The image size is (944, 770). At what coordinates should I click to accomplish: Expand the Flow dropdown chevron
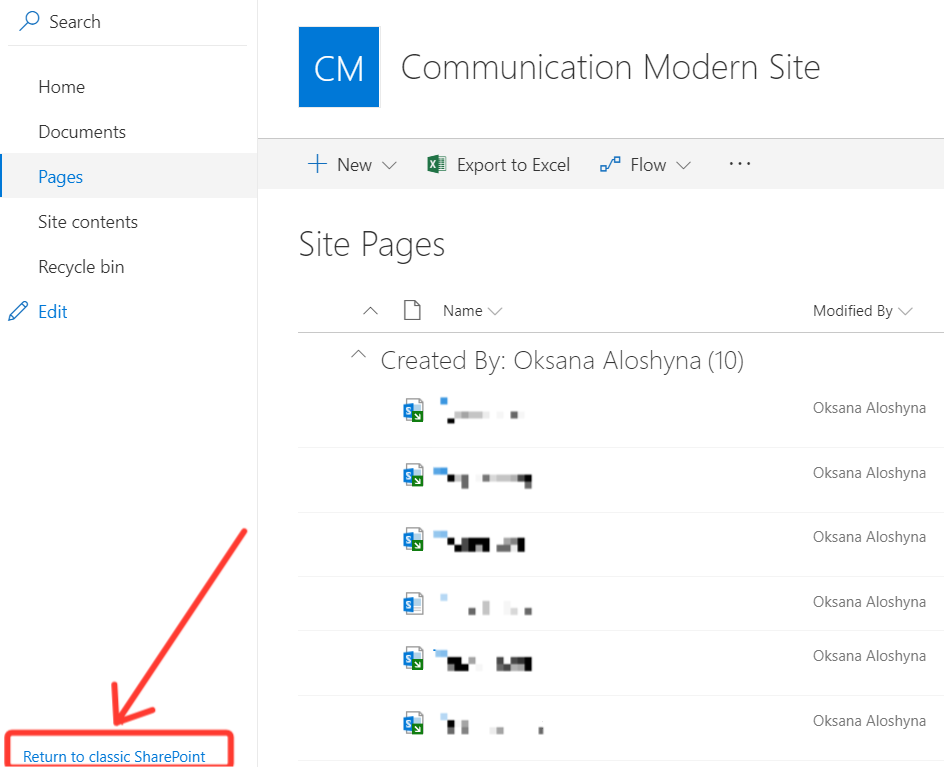[x=683, y=165]
